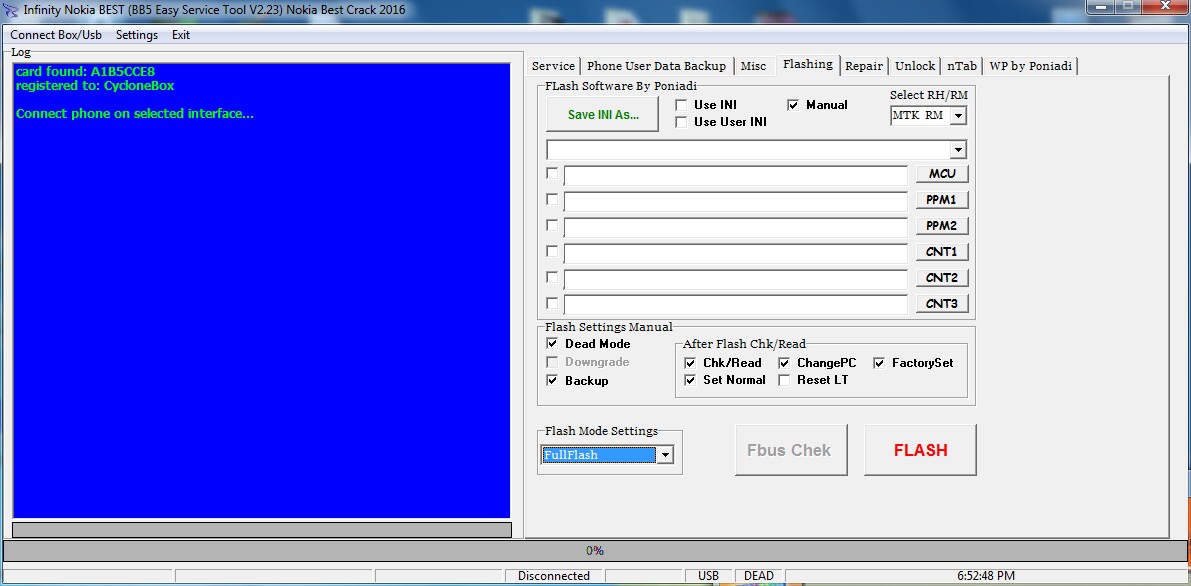This screenshot has width=1191, height=586.
Task: Switch to the Misc tab
Action: [x=753, y=66]
